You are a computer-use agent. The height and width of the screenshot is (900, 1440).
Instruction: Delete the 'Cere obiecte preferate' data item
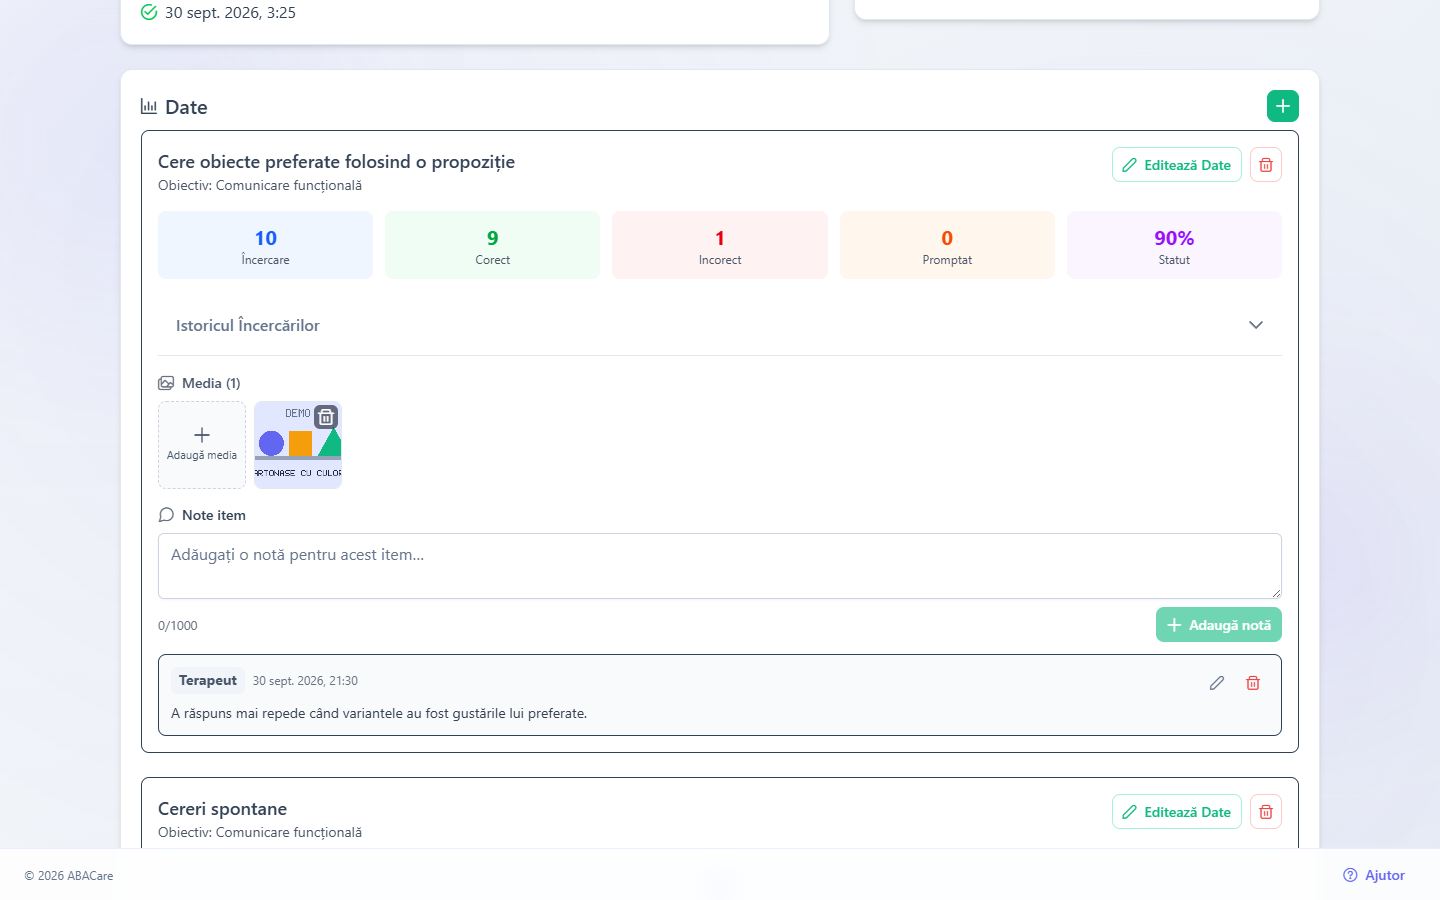point(1266,165)
